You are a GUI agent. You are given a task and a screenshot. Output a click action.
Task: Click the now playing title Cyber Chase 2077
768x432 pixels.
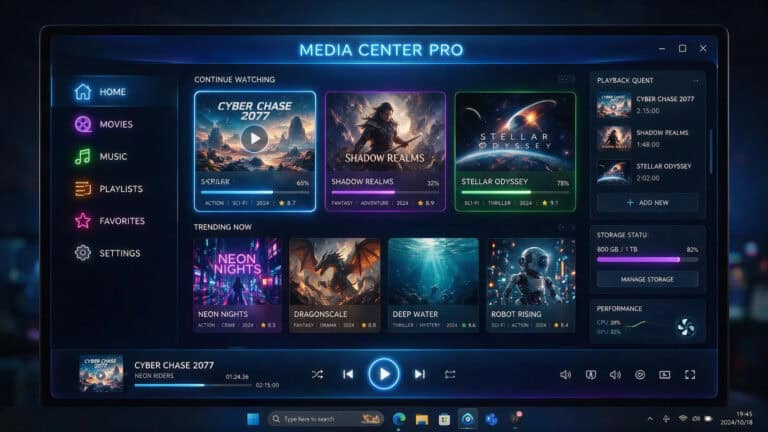click(174, 365)
